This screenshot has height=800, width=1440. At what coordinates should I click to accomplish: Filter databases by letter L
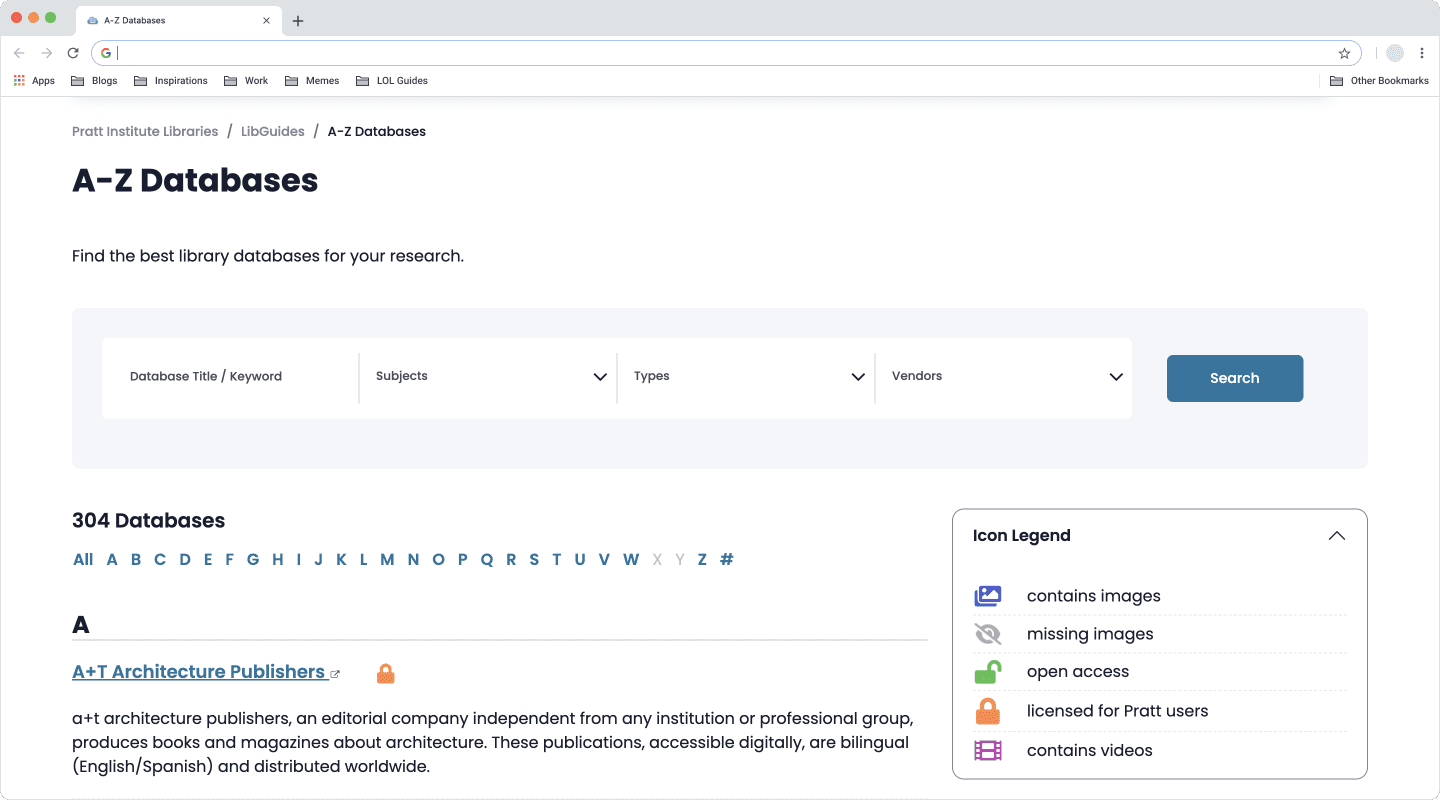[x=364, y=559]
